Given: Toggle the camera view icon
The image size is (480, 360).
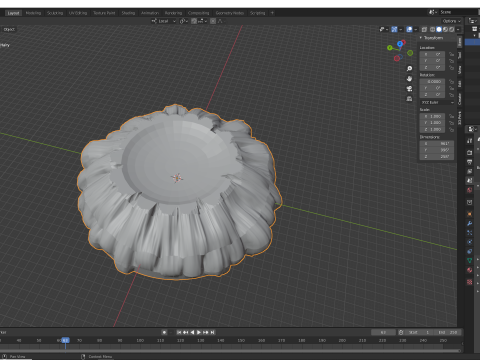Looking at the screenshot, I should pyautogui.click(x=409, y=89).
